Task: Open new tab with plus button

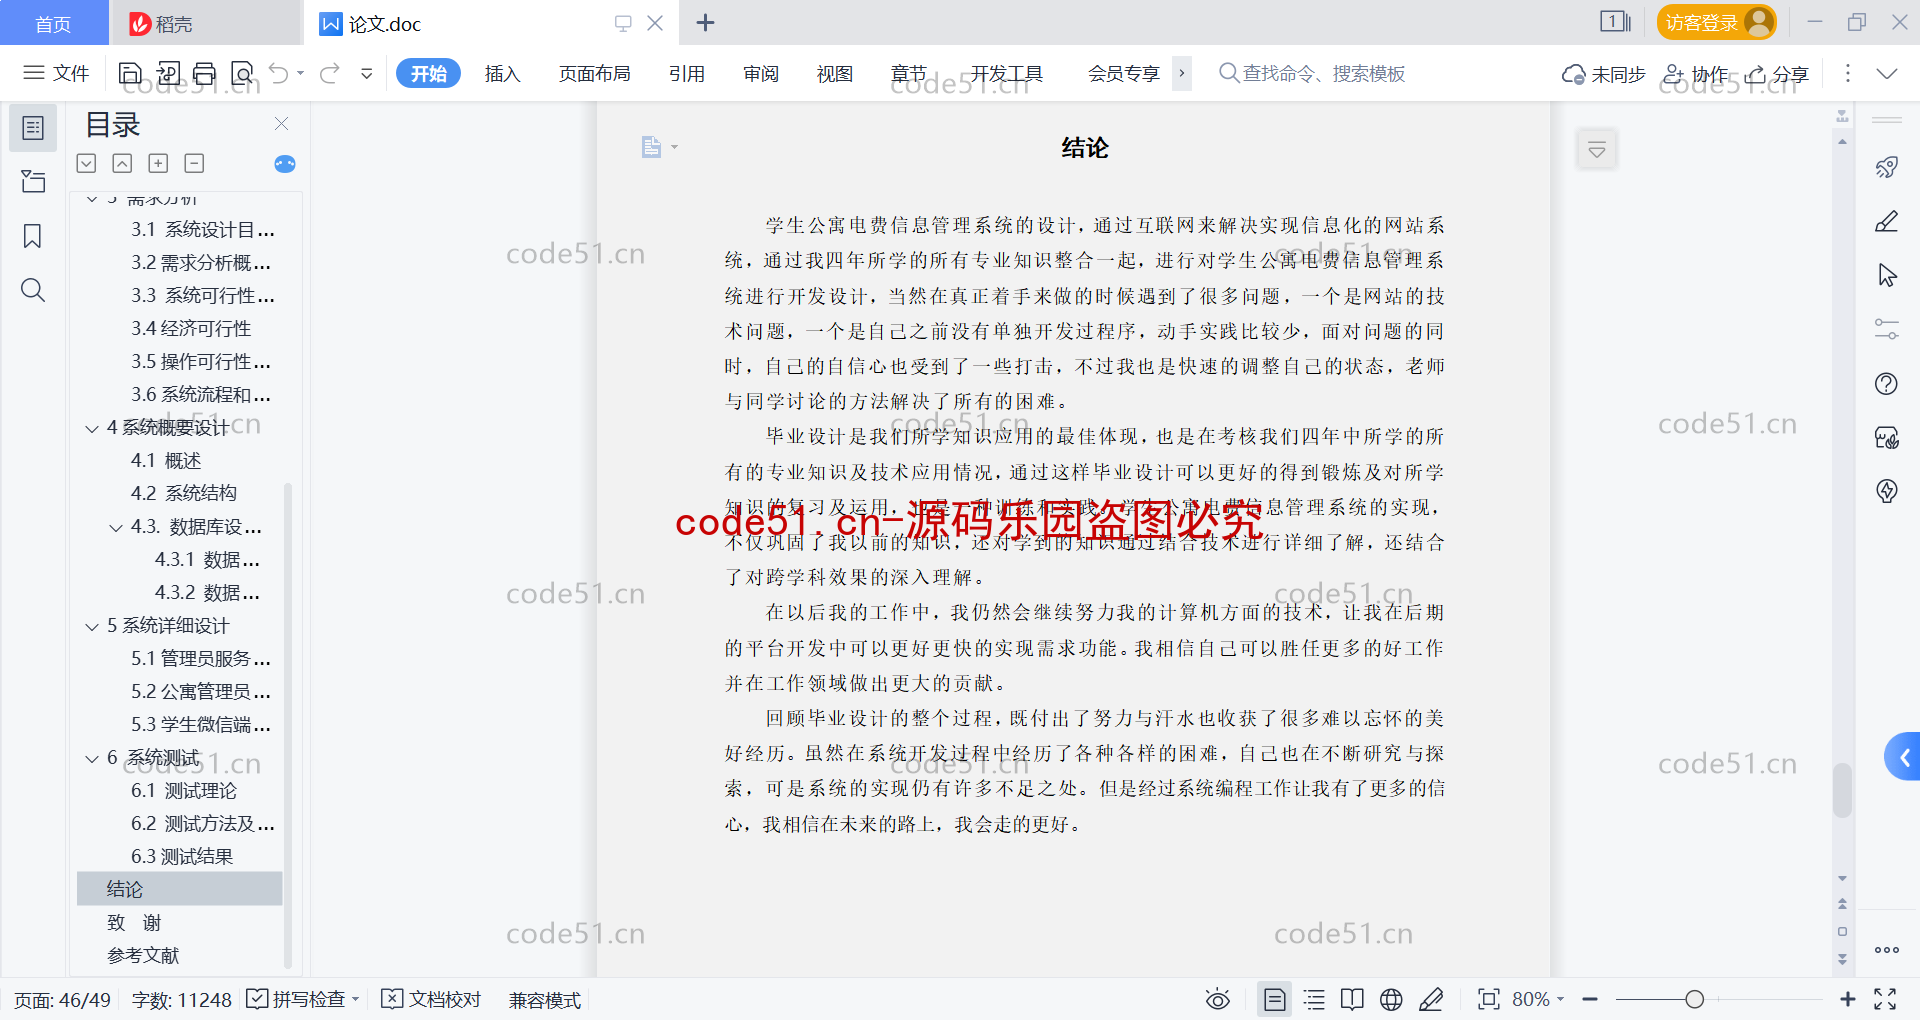Action: pos(705,23)
